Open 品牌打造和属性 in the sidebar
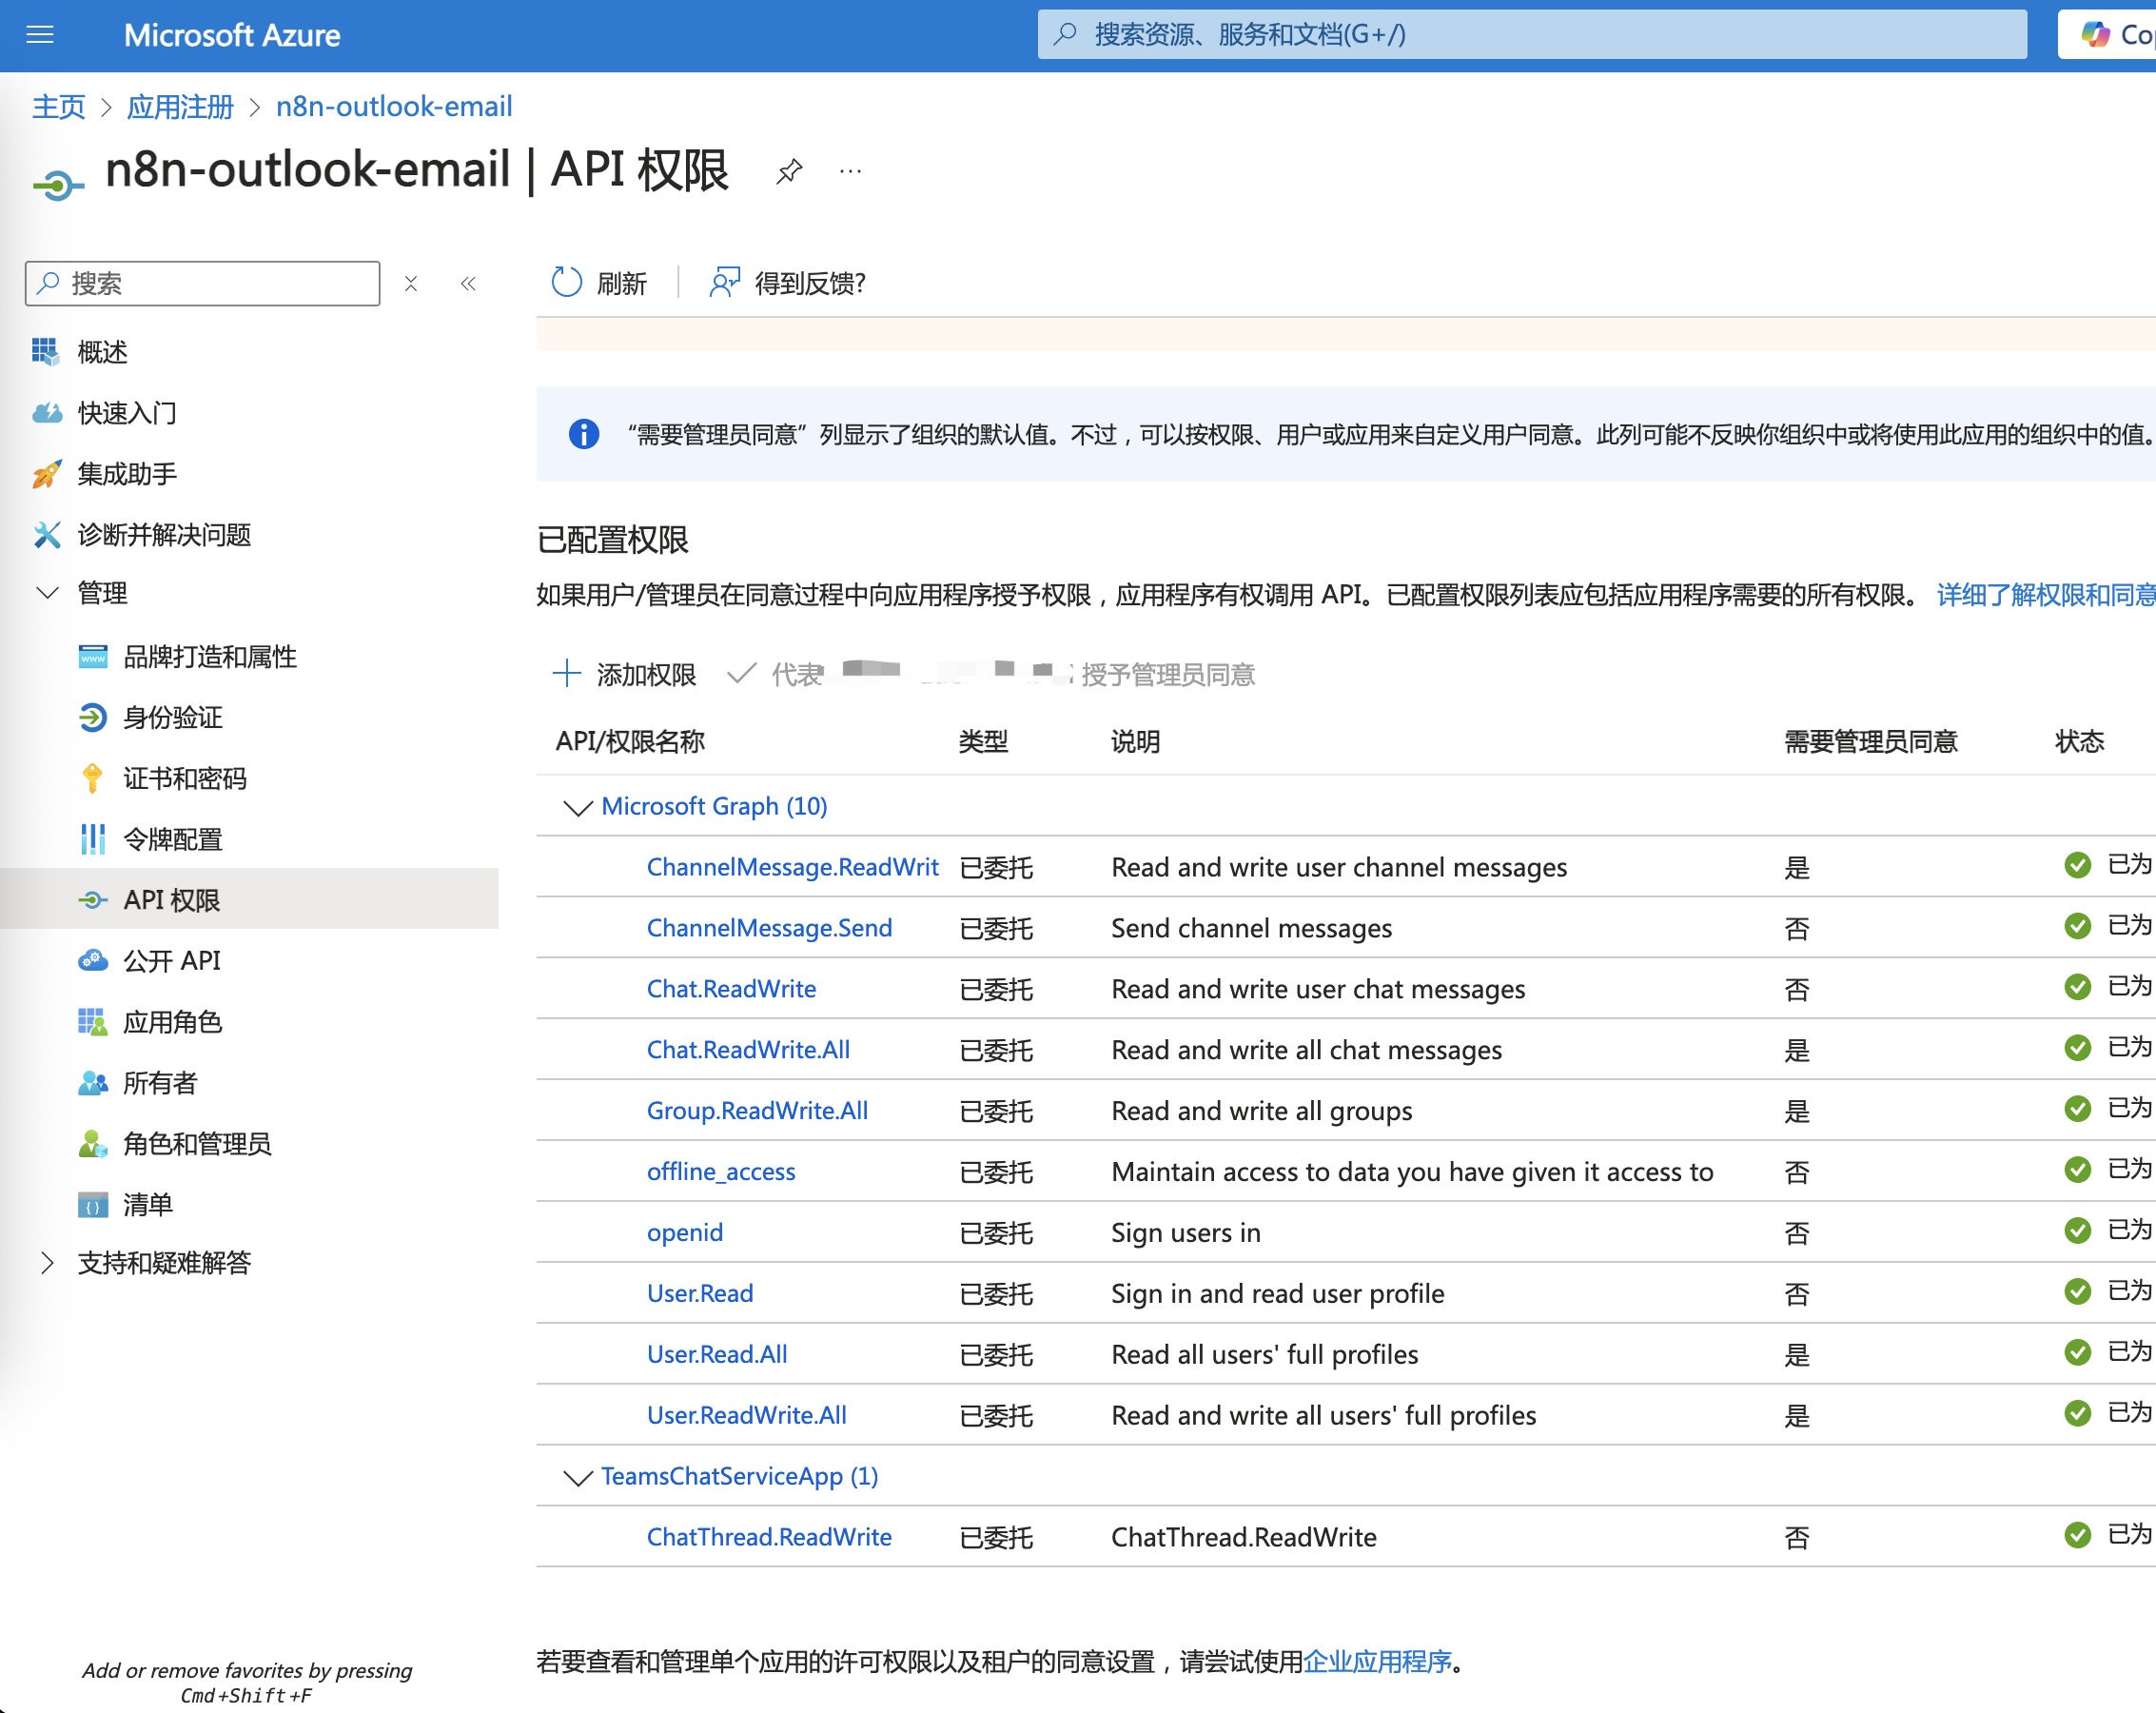 click(x=210, y=657)
